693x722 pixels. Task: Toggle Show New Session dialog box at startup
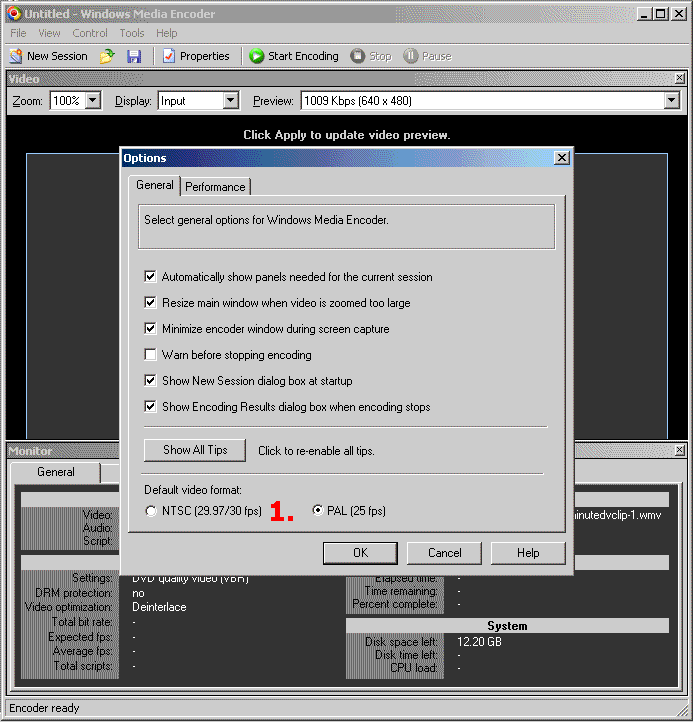(x=150, y=380)
